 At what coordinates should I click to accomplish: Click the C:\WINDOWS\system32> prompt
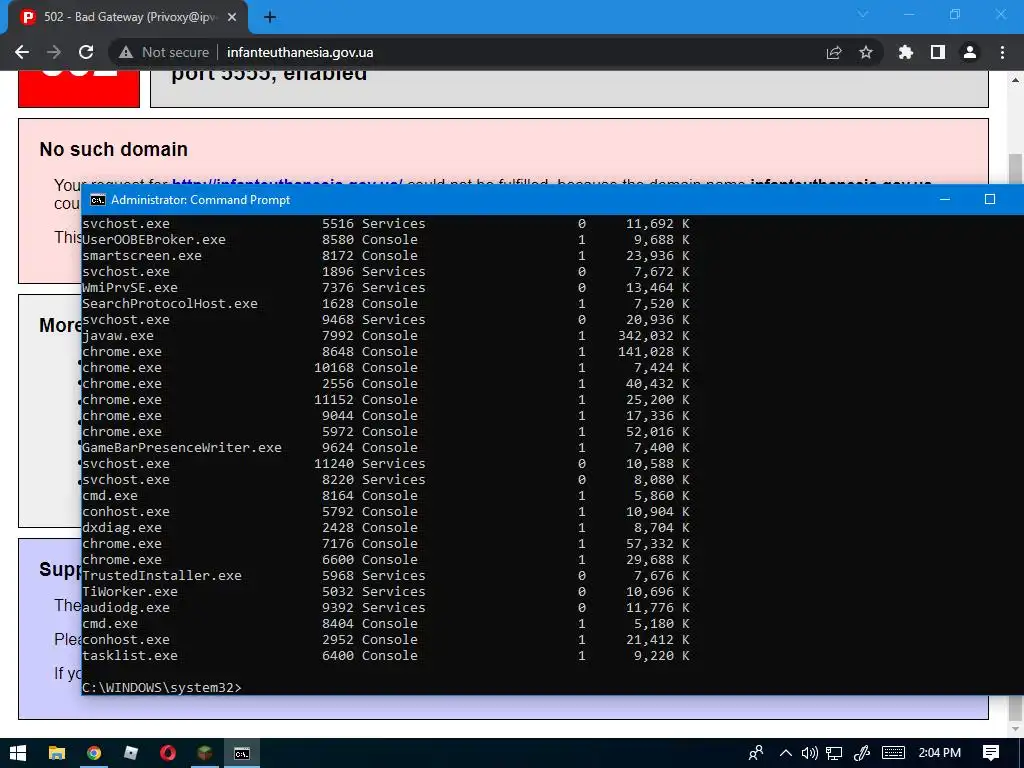click(162, 687)
